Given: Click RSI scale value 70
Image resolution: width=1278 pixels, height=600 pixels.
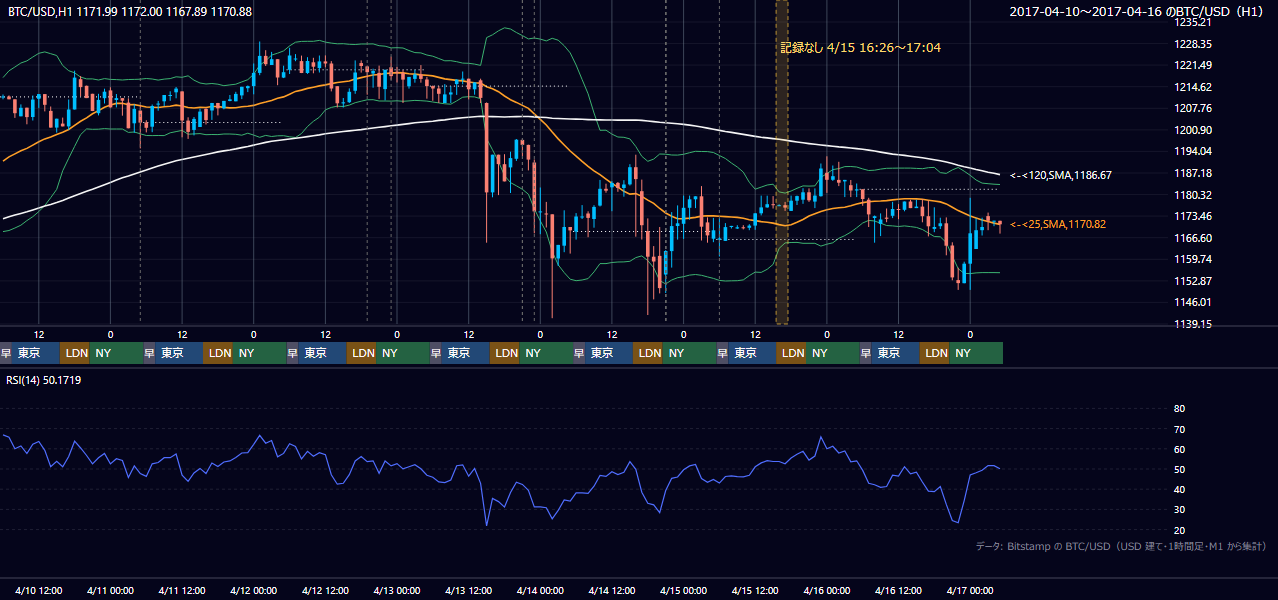Looking at the screenshot, I should (x=1179, y=429).
